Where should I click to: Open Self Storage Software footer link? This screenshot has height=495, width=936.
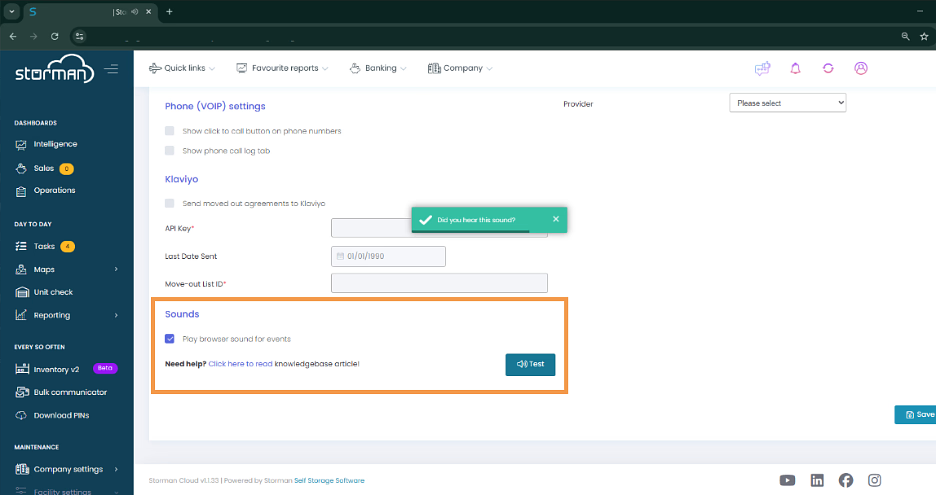pos(329,481)
